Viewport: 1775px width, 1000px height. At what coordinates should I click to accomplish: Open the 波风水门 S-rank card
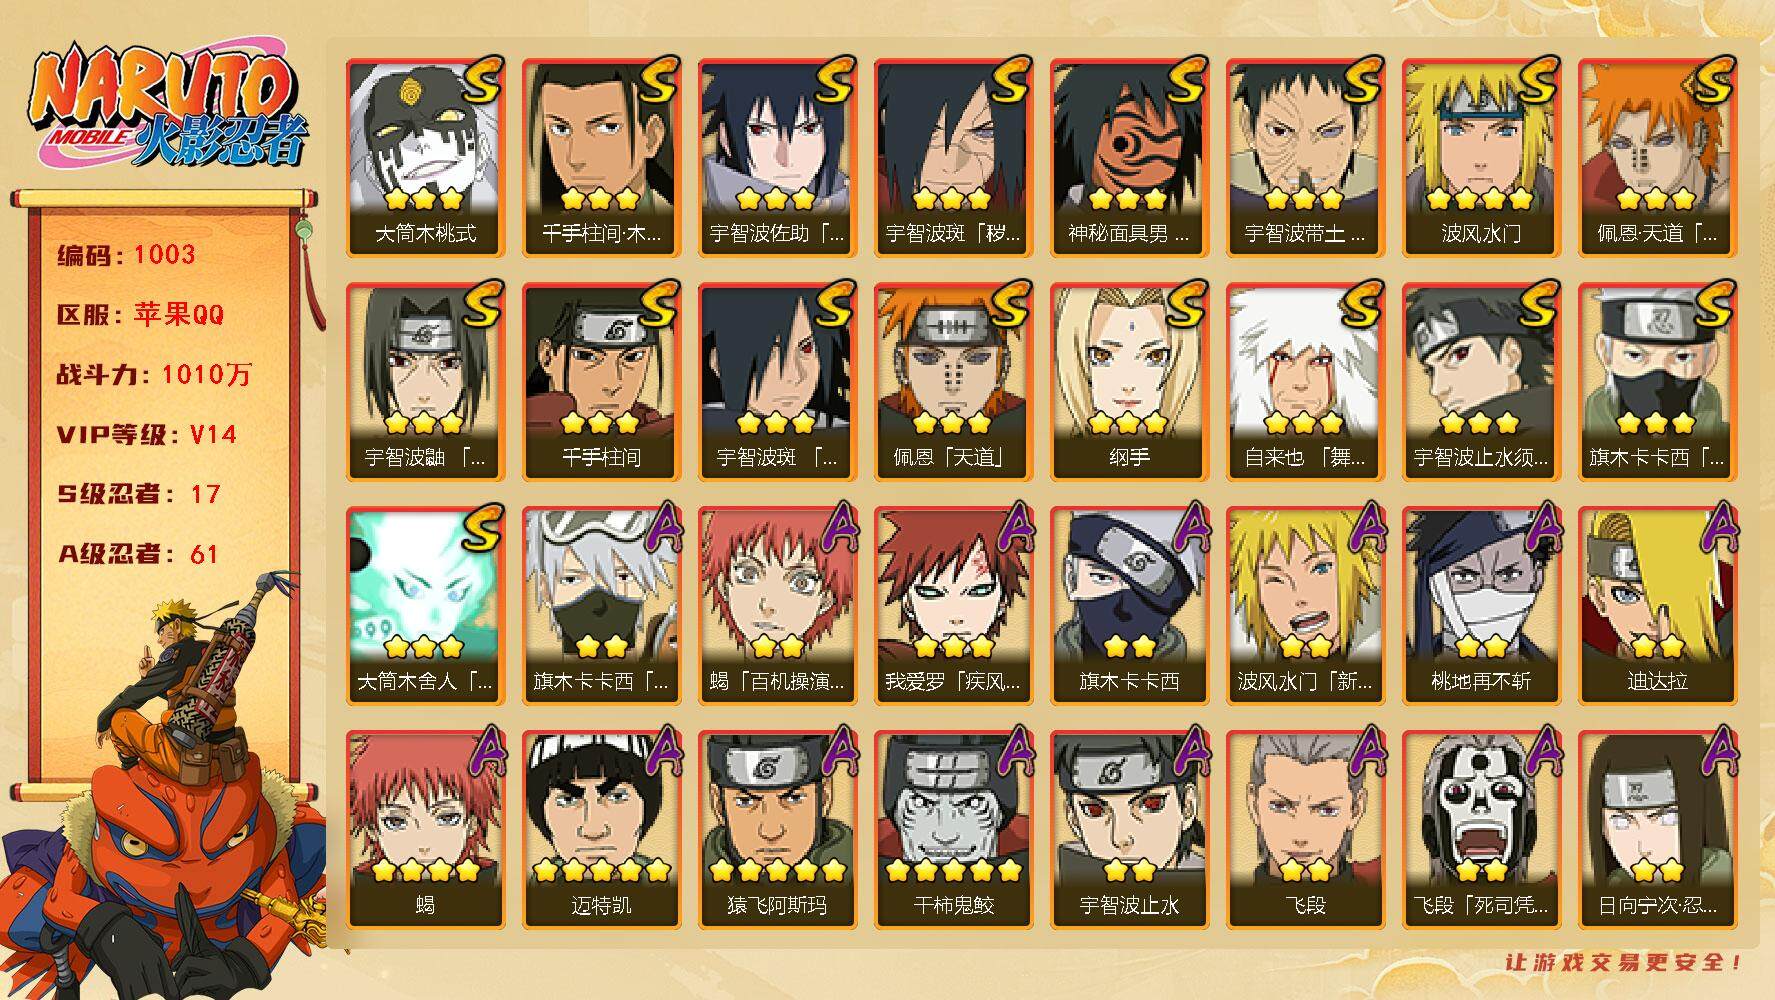[1481, 158]
